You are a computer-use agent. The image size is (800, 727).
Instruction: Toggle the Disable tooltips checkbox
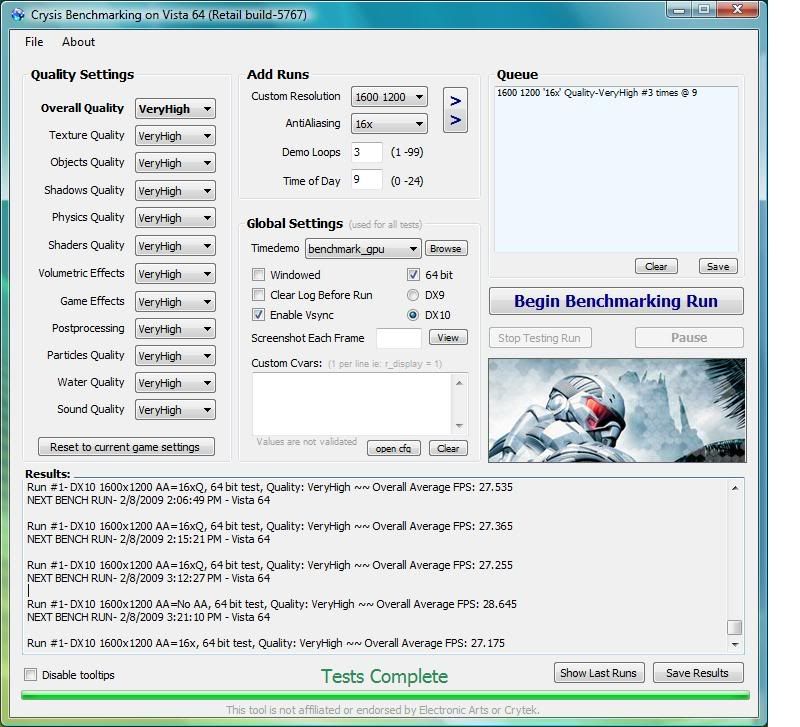click(x=30, y=675)
